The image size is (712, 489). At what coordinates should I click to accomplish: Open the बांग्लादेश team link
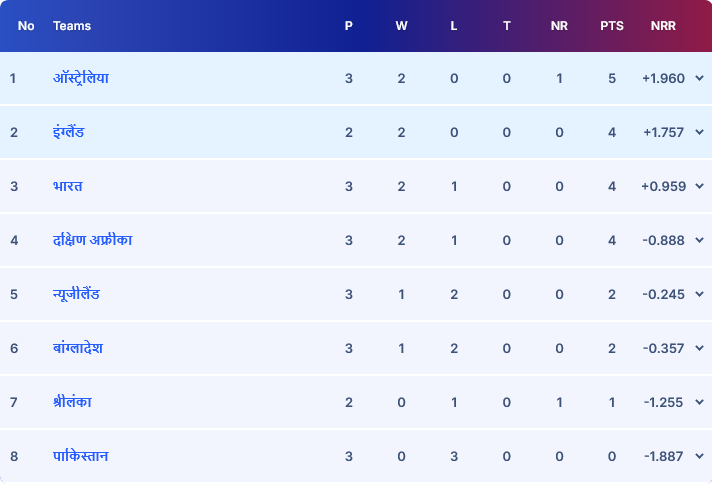click(78, 348)
